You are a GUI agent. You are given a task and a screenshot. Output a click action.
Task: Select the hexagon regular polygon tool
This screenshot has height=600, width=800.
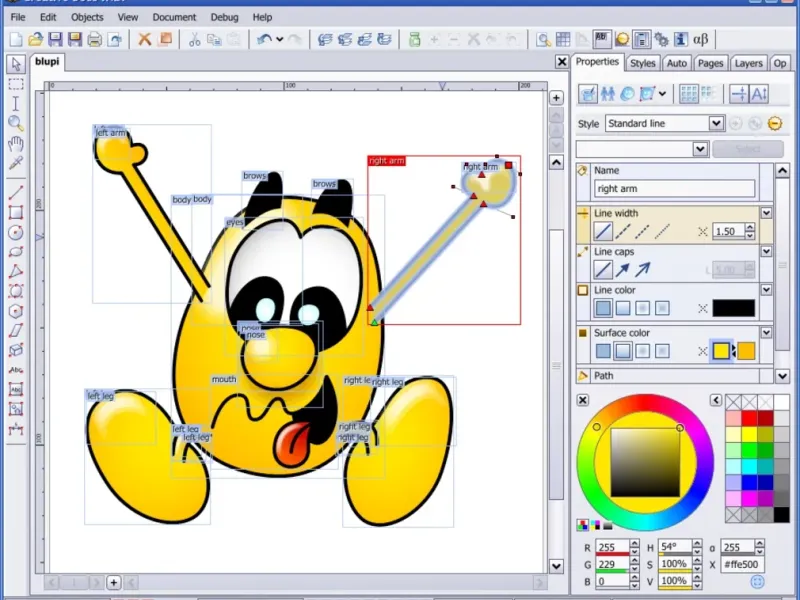pos(16,311)
